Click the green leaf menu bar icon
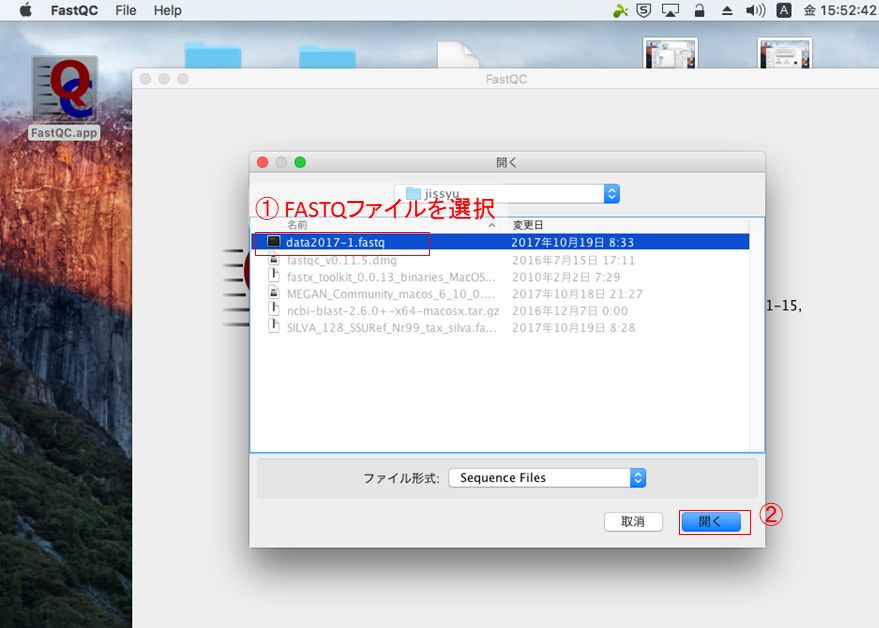 (x=620, y=10)
